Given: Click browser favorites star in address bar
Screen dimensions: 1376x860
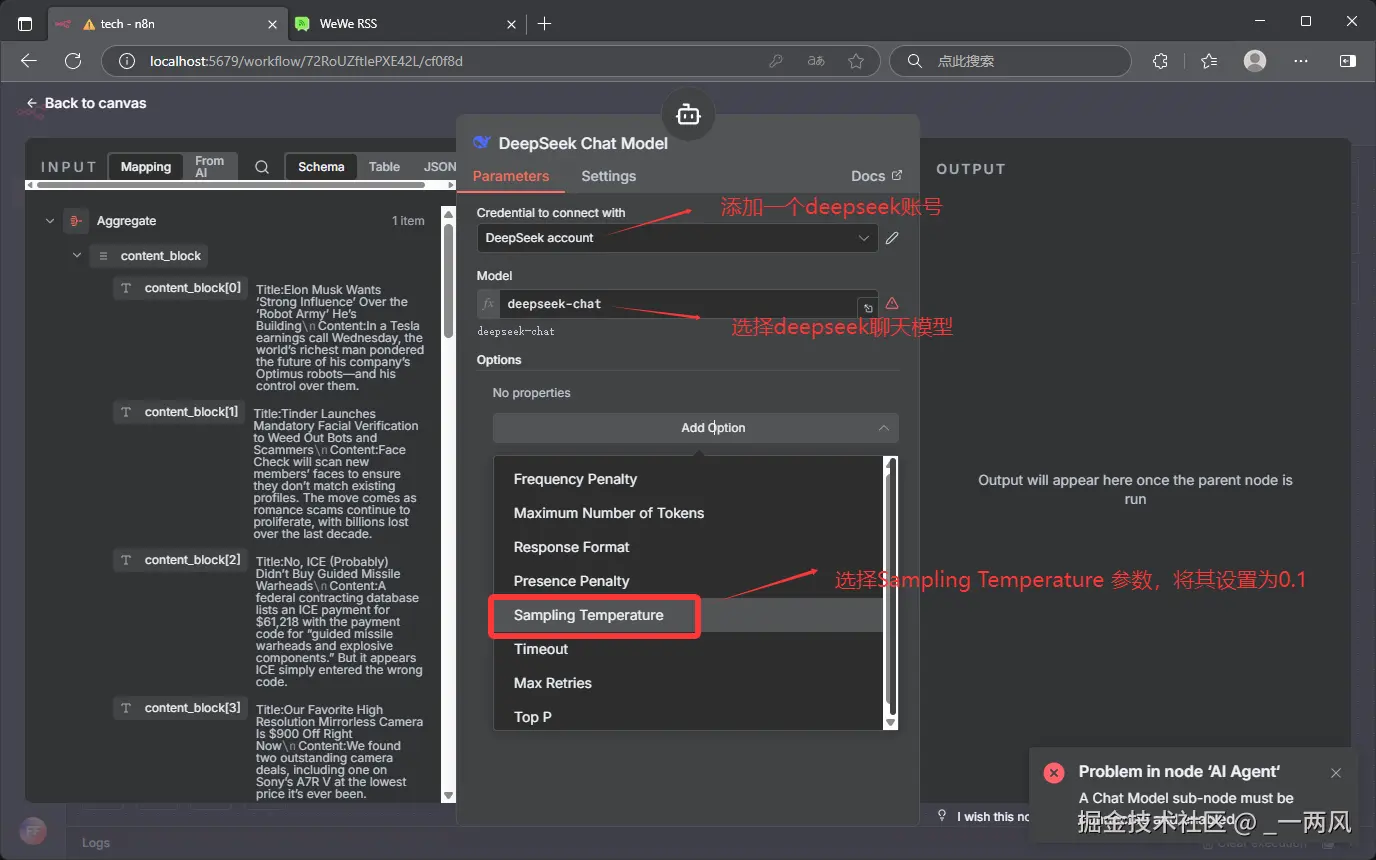Looking at the screenshot, I should tap(856, 61).
